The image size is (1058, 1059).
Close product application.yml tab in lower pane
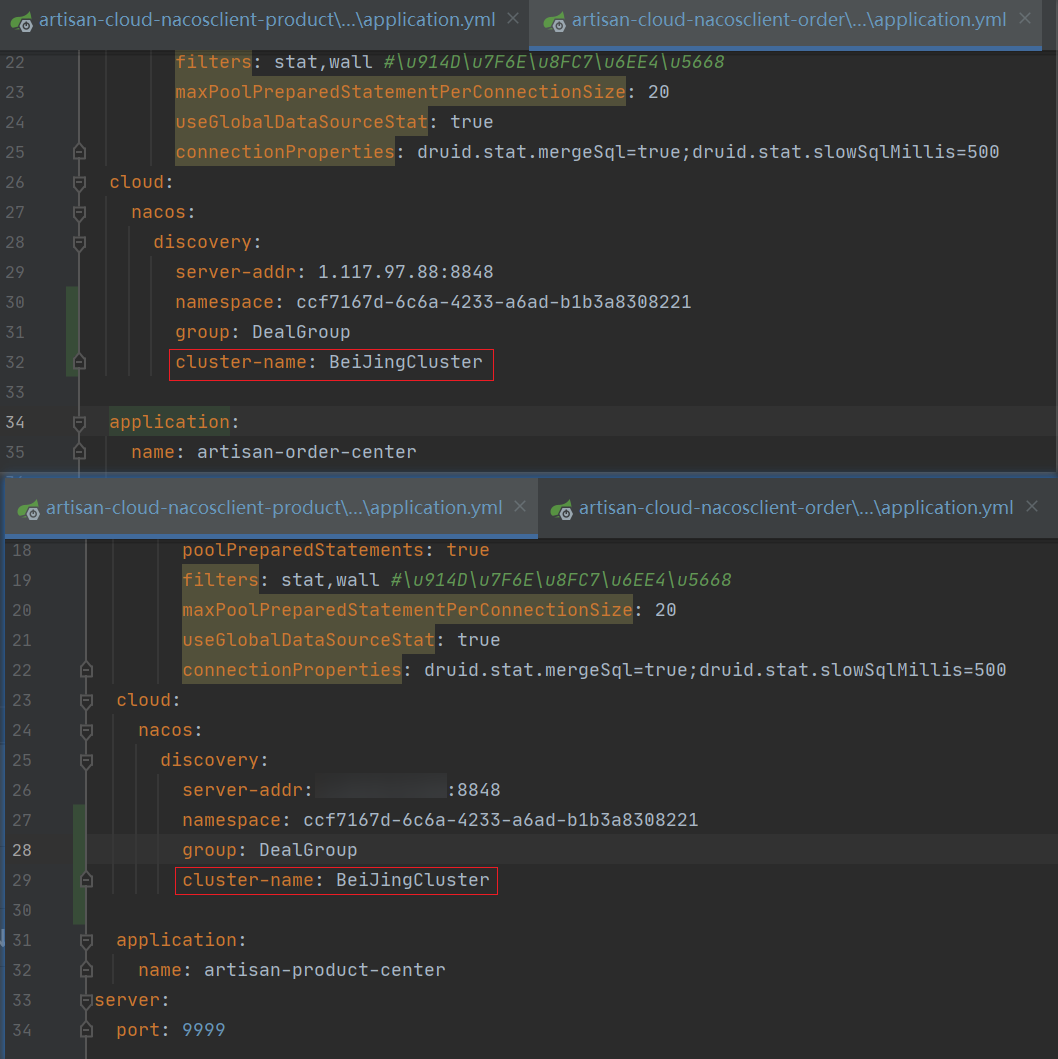tap(519, 507)
